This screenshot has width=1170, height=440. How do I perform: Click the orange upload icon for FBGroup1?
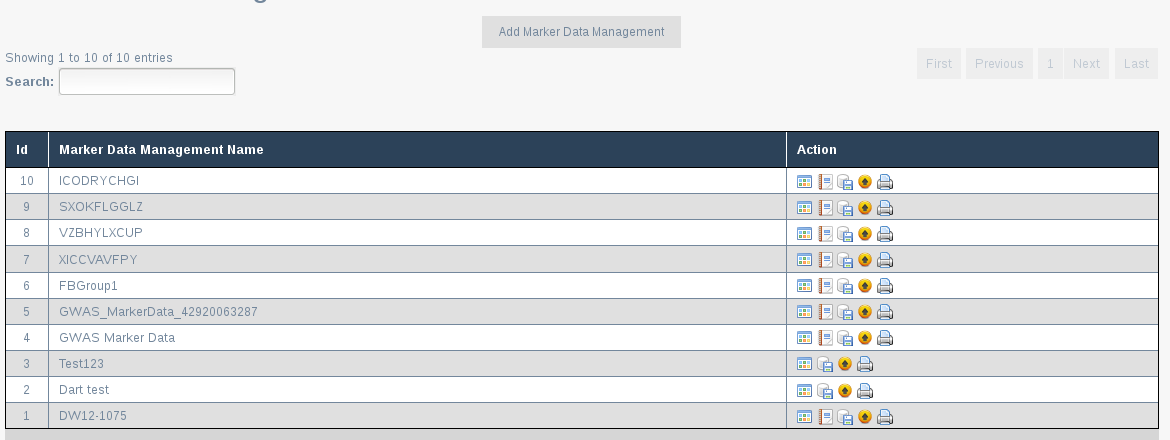coord(865,286)
